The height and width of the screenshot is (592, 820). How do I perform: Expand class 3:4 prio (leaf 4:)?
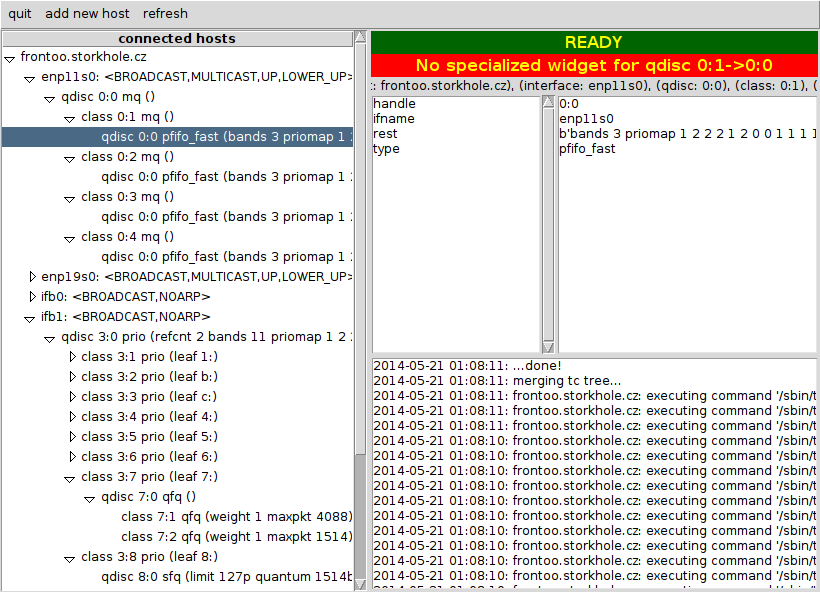pyautogui.click(x=72, y=416)
